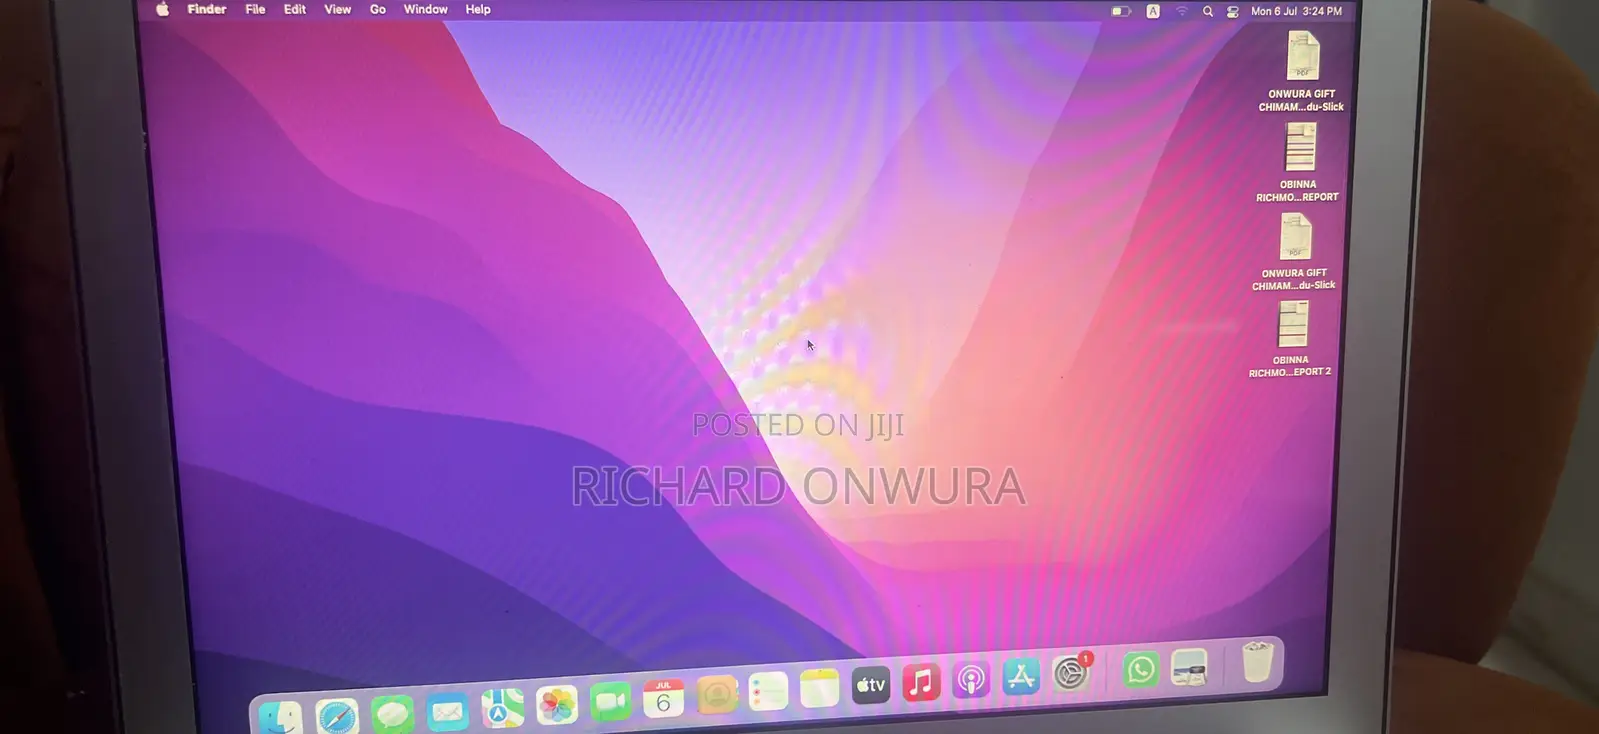Launch Reminders from the Dock
The image size is (1599, 734).
(768, 691)
